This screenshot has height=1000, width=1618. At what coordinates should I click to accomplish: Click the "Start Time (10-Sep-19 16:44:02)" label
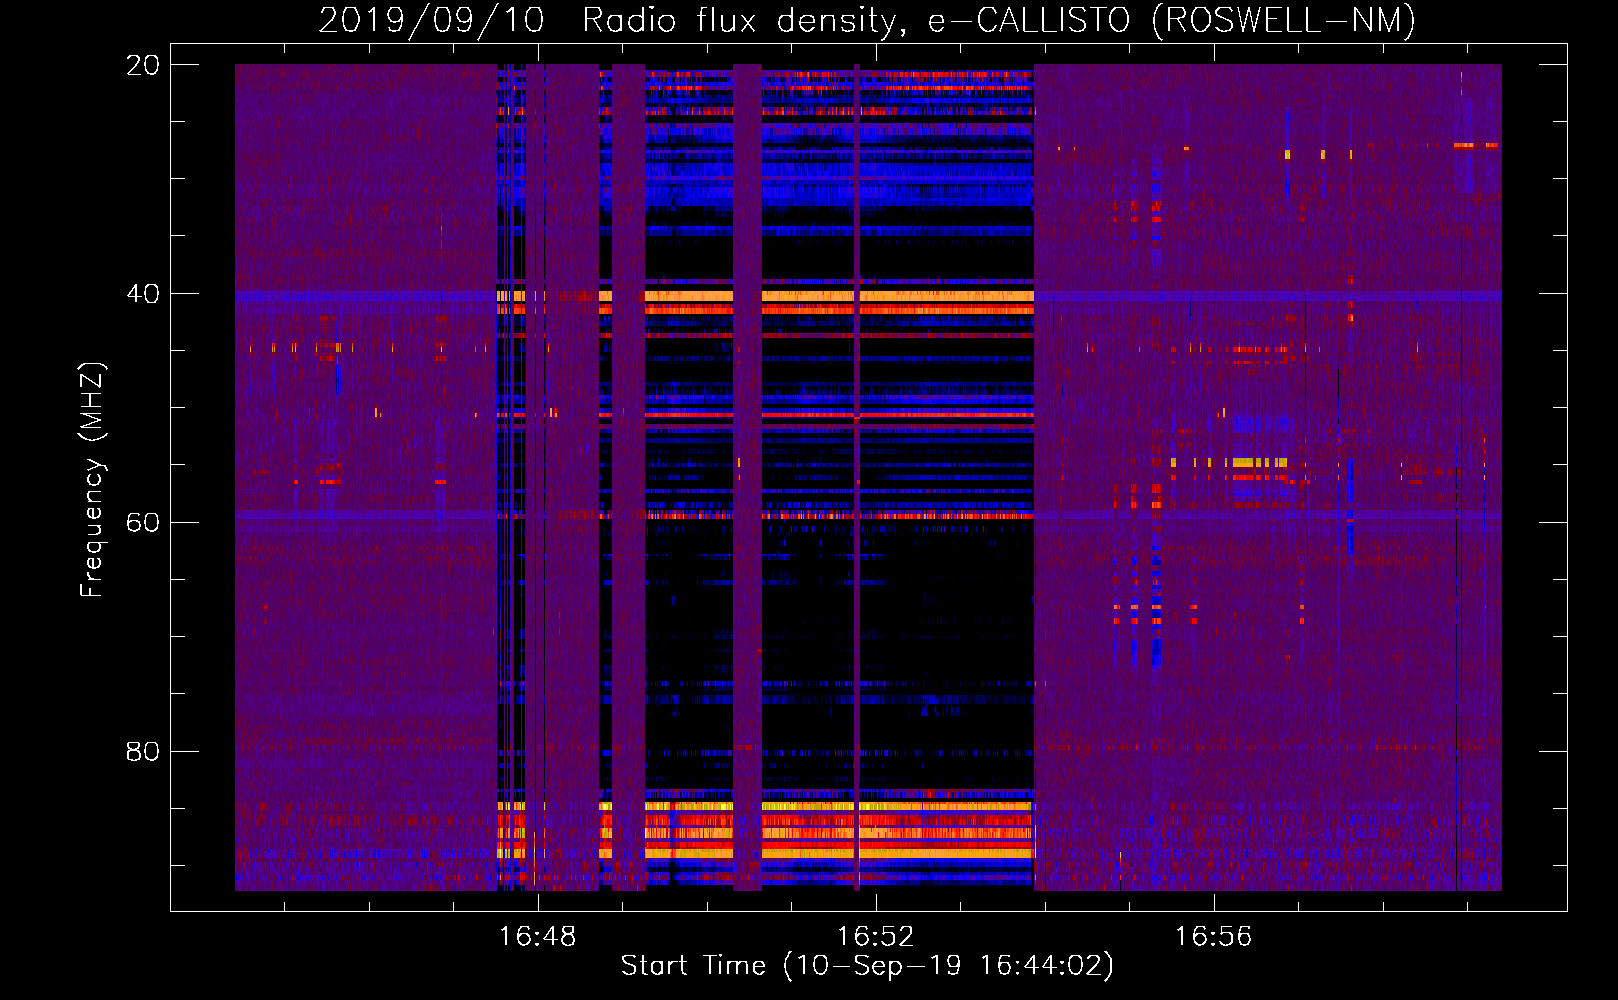point(867,966)
